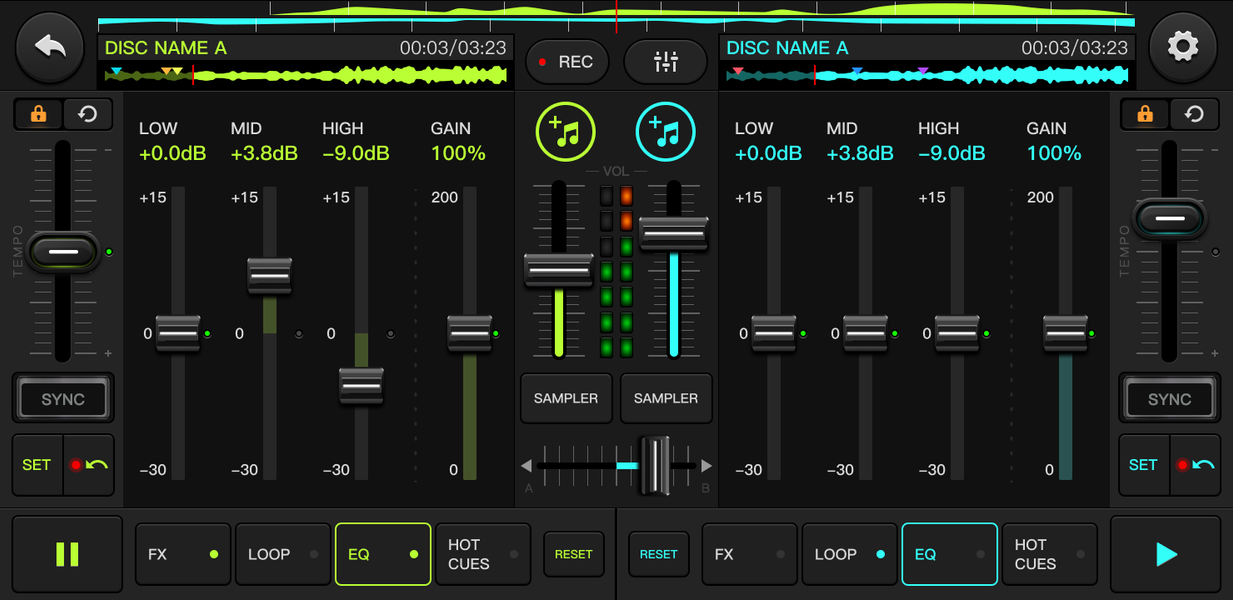Tap the back arrow icon
The image size is (1233, 600).
click(x=49, y=46)
